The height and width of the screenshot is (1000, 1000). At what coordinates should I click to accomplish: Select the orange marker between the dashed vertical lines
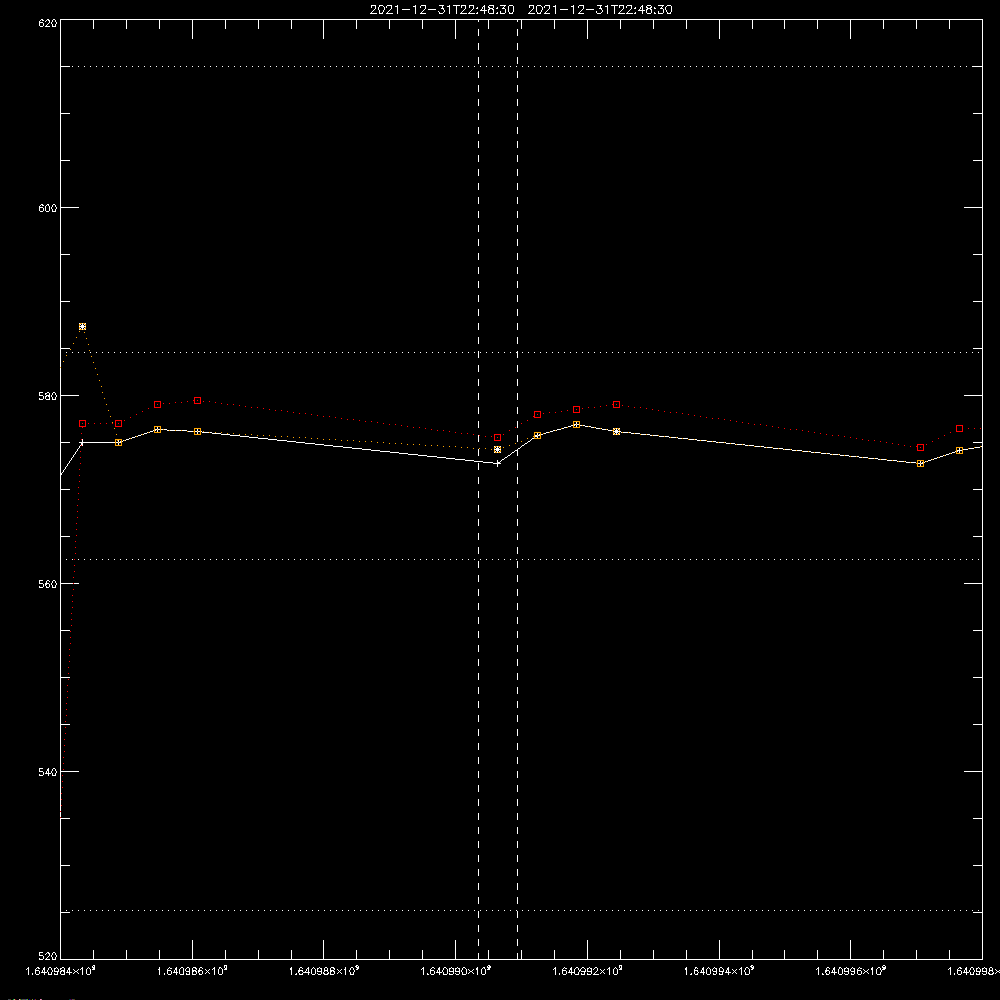pyautogui.click(x=497, y=450)
